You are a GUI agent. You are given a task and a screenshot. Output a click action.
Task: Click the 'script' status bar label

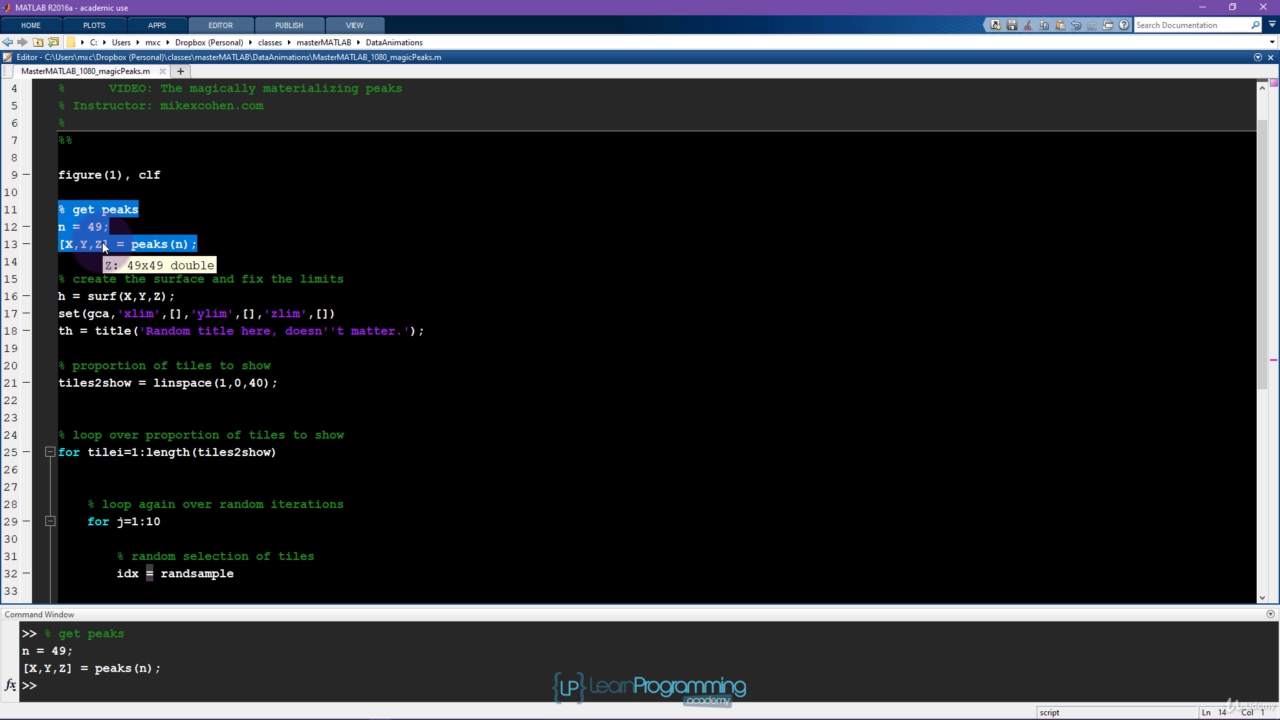coord(1049,712)
